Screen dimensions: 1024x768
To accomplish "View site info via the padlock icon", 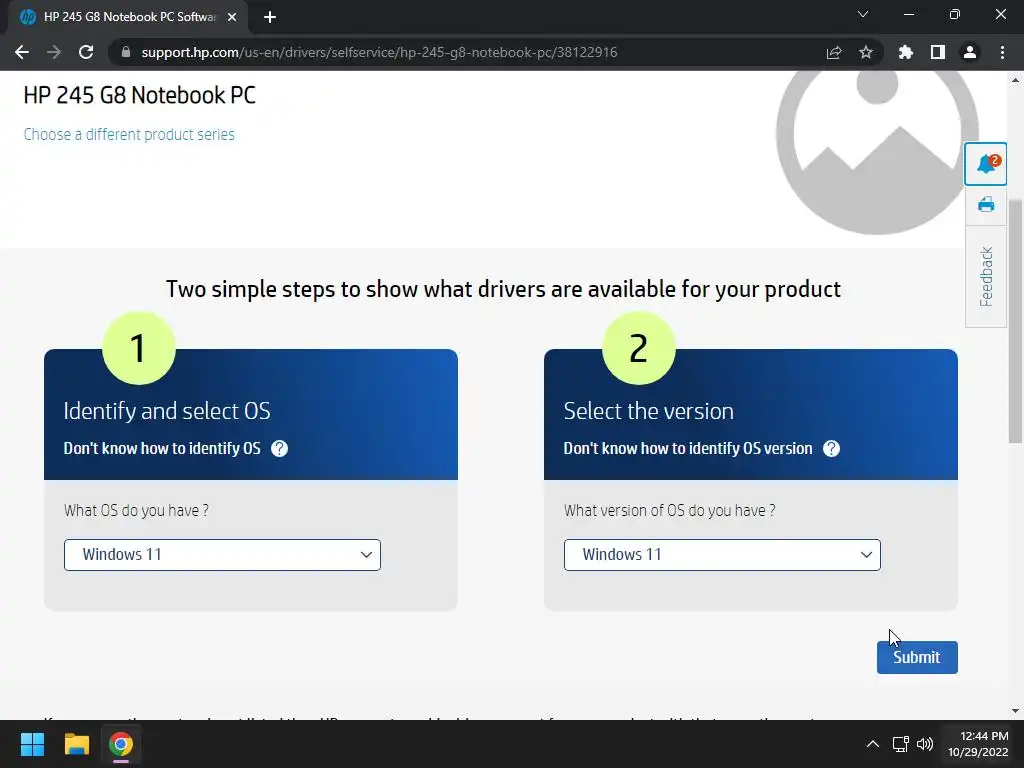I will pyautogui.click(x=126, y=52).
